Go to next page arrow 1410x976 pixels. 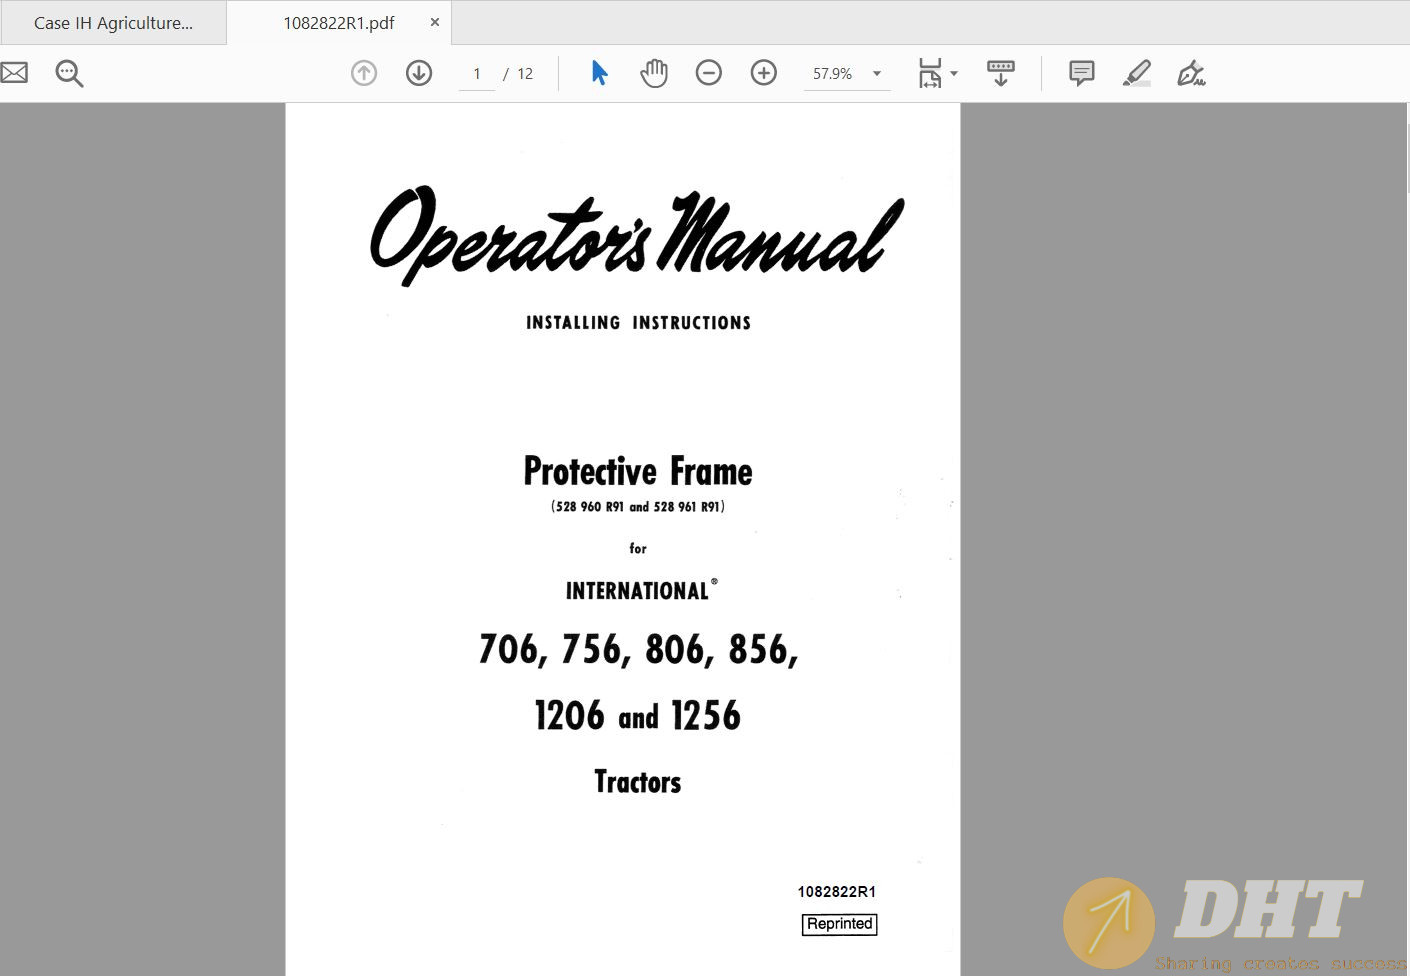(x=419, y=73)
